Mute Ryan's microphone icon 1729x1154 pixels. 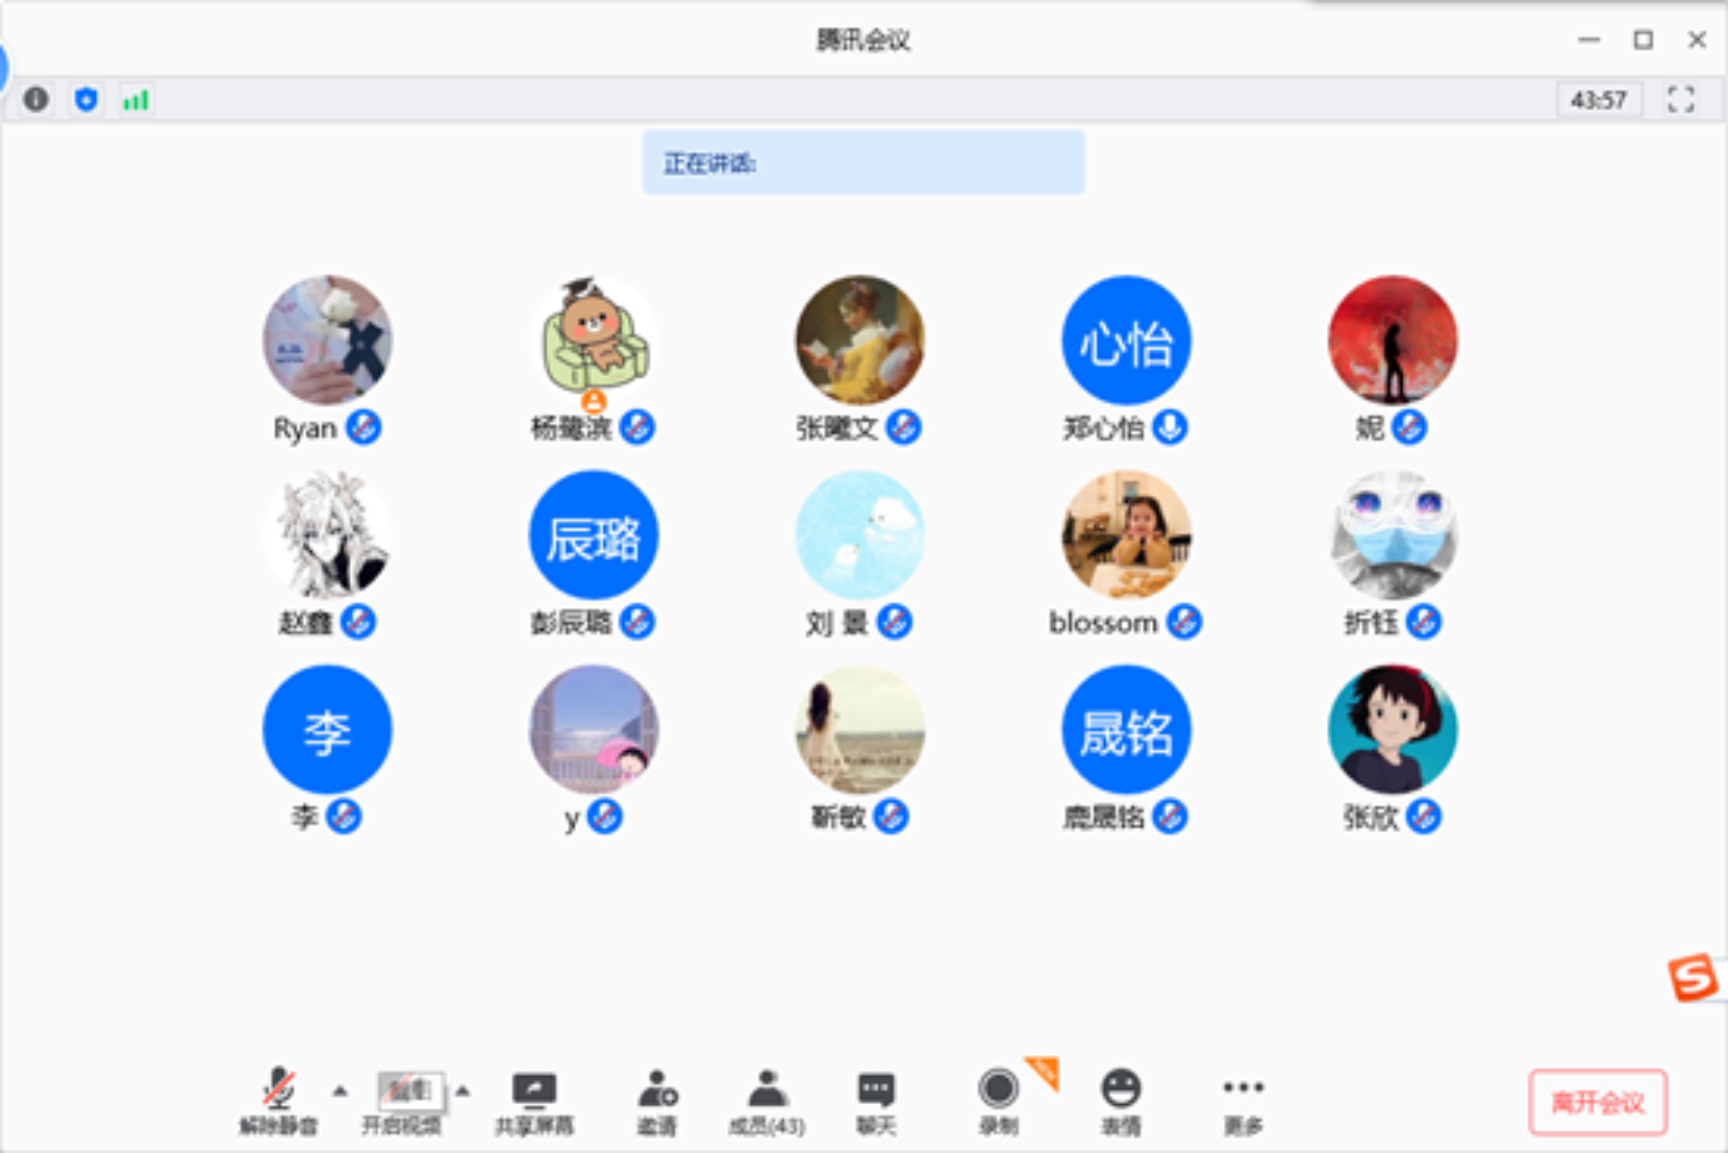[365, 427]
